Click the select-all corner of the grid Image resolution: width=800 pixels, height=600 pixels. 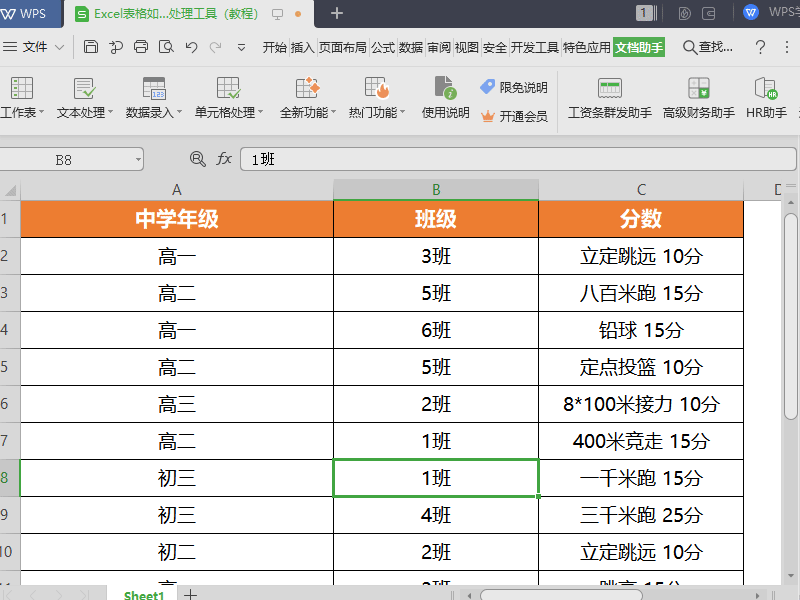click(10, 190)
